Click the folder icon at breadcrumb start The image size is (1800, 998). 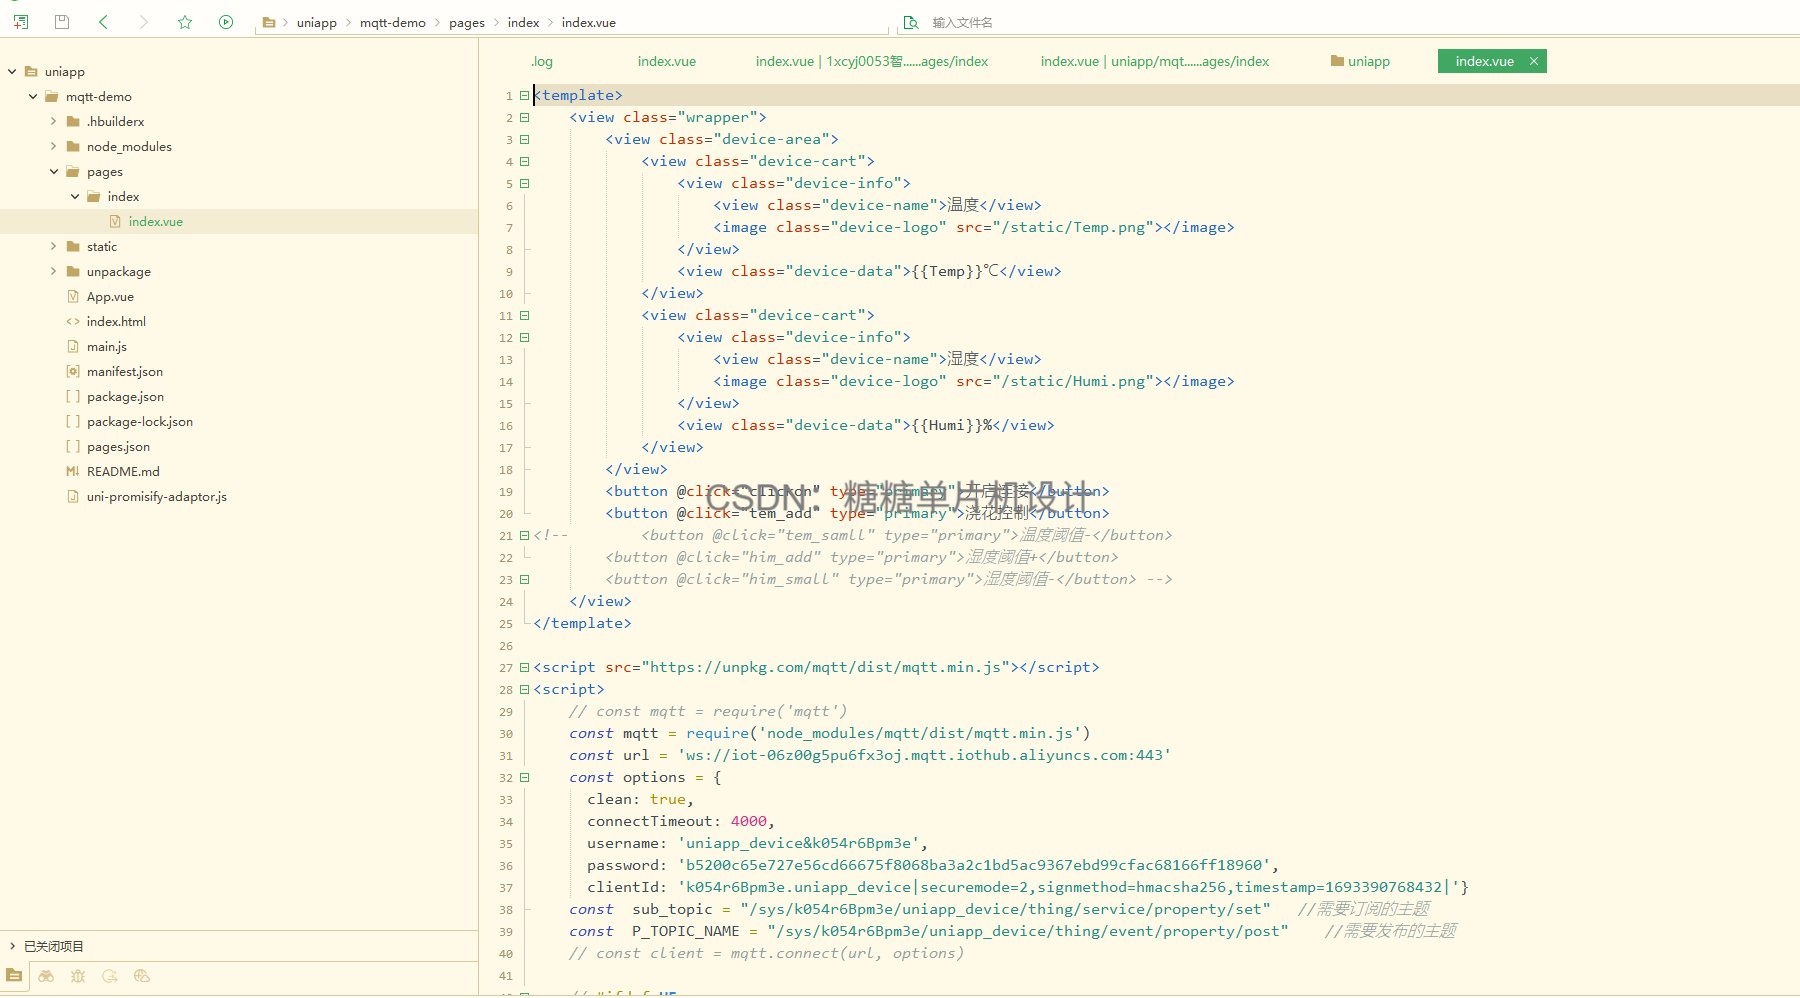pyautogui.click(x=269, y=22)
